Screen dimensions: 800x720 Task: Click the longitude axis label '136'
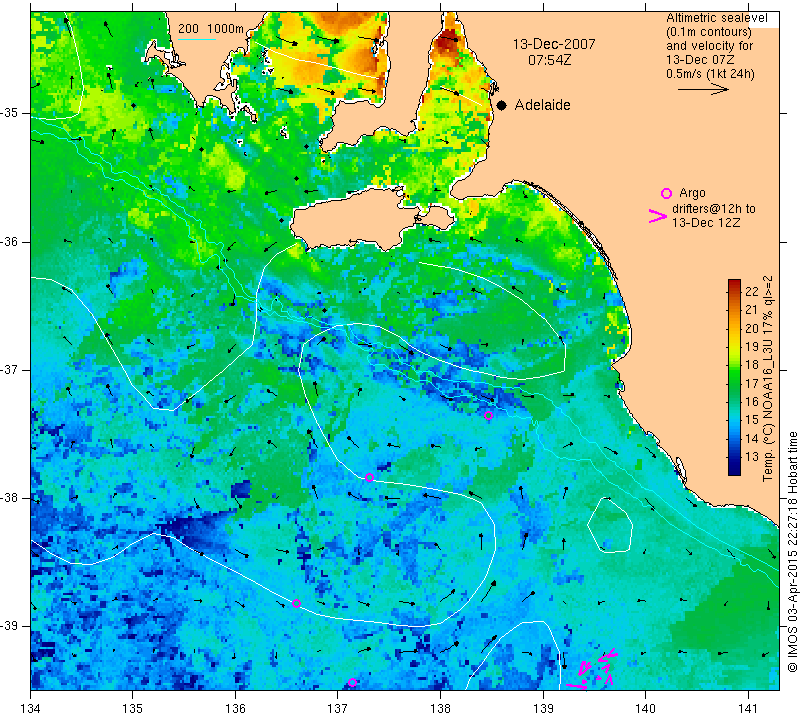[235, 709]
